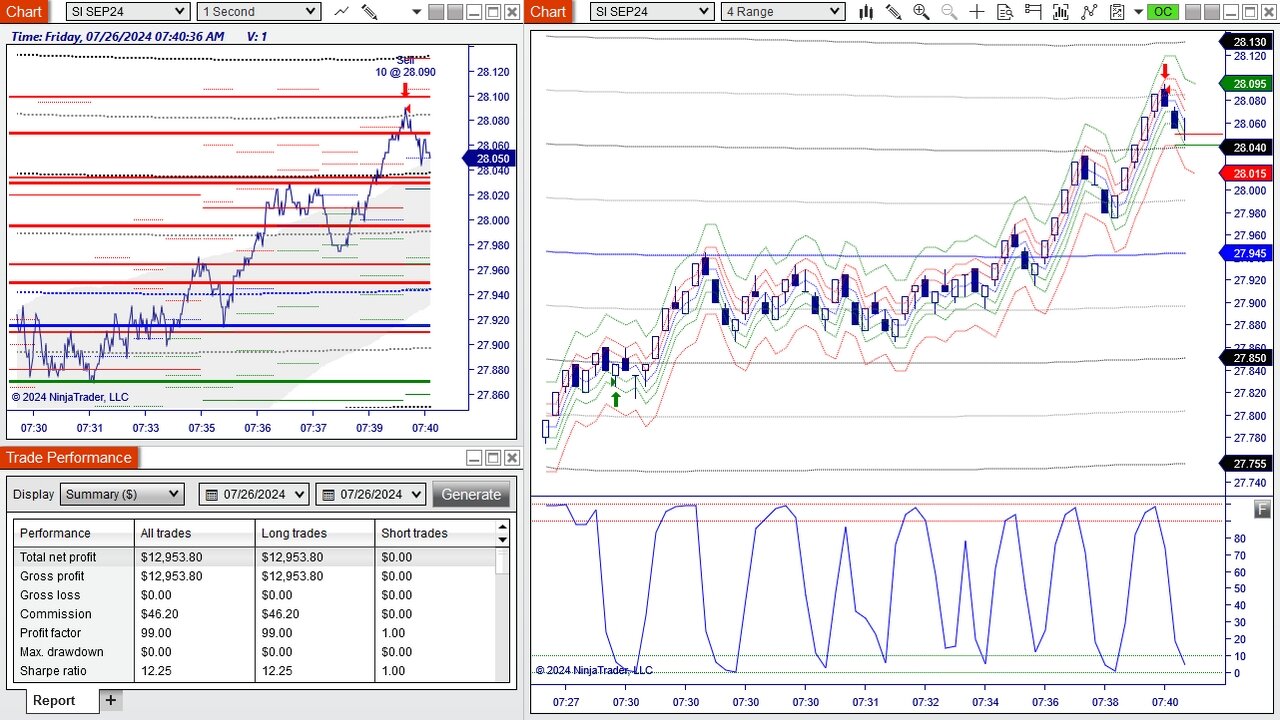Viewport: 1280px width, 720px height.
Task: Open SI SEP24 instrument dropdown in right chart
Action: pos(651,12)
